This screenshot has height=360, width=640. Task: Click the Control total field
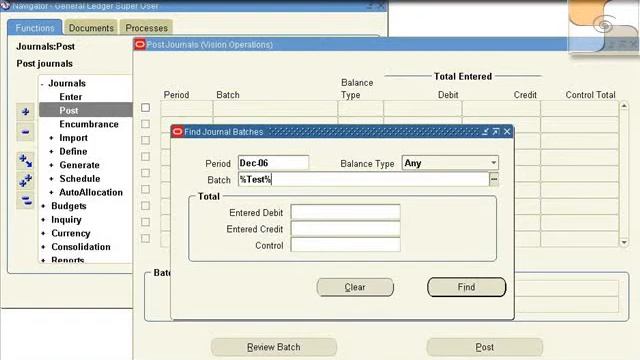click(345, 245)
